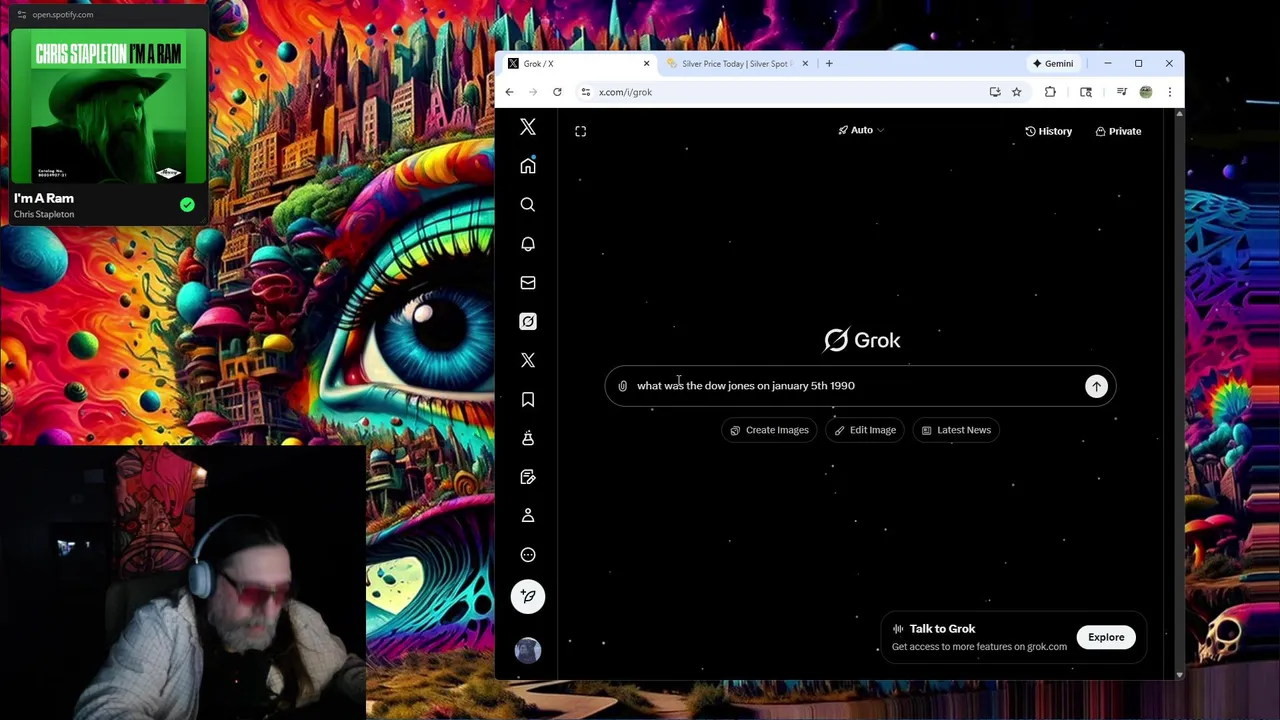The width and height of the screenshot is (1280, 720).
Task: Click the Talk to Grok heading
Action: point(942,629)
